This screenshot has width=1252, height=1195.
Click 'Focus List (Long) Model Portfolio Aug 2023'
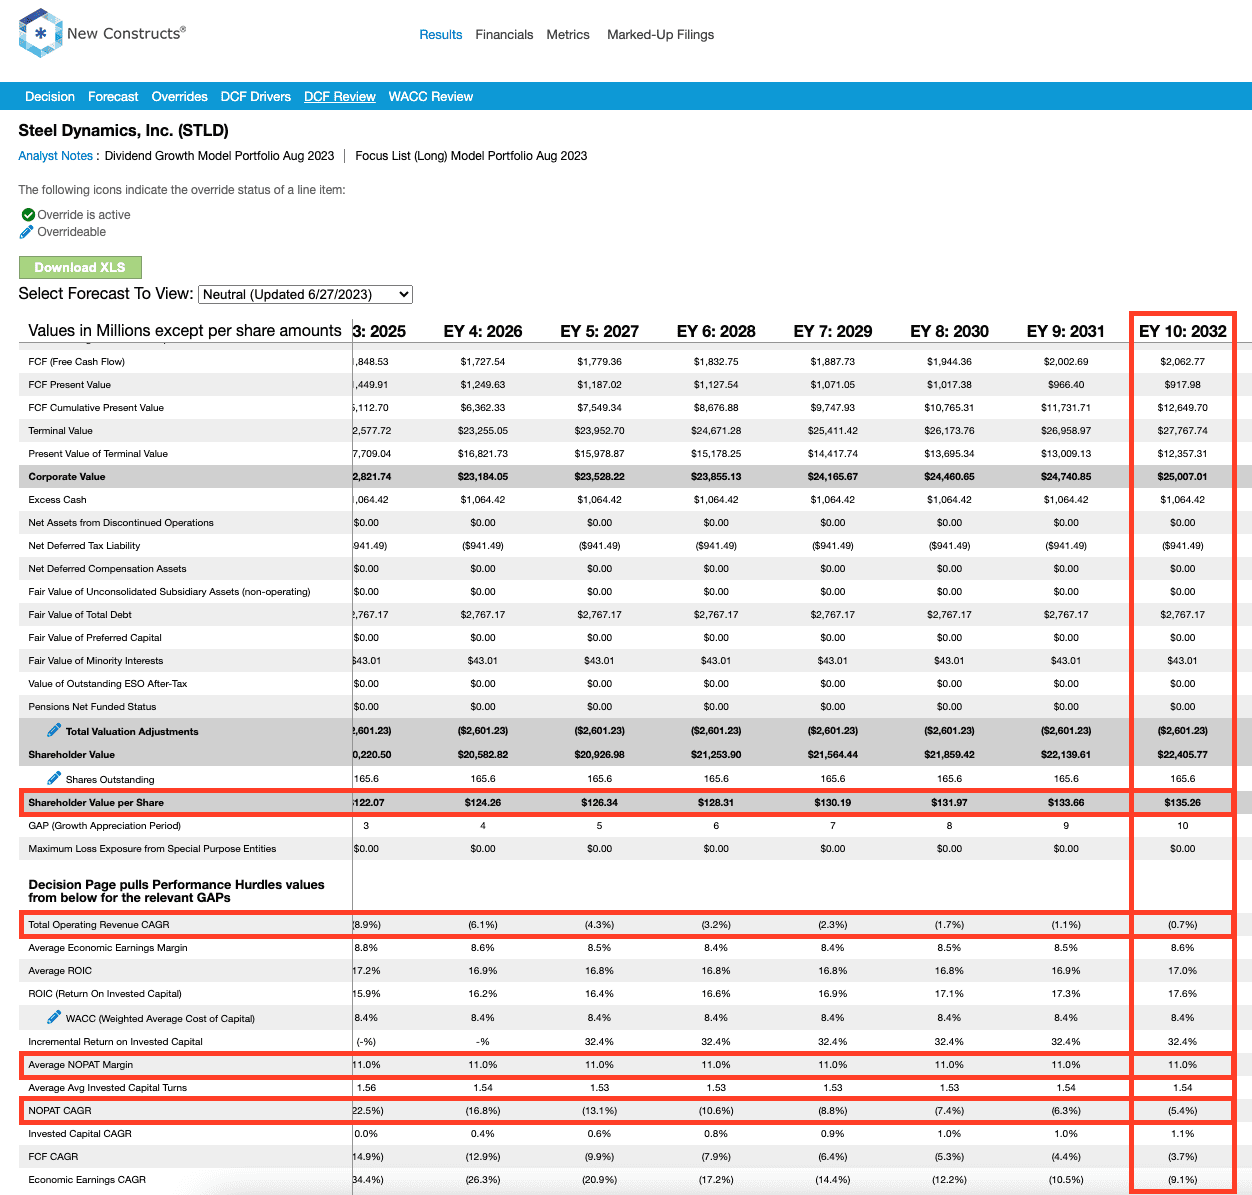tap(471, 156)
